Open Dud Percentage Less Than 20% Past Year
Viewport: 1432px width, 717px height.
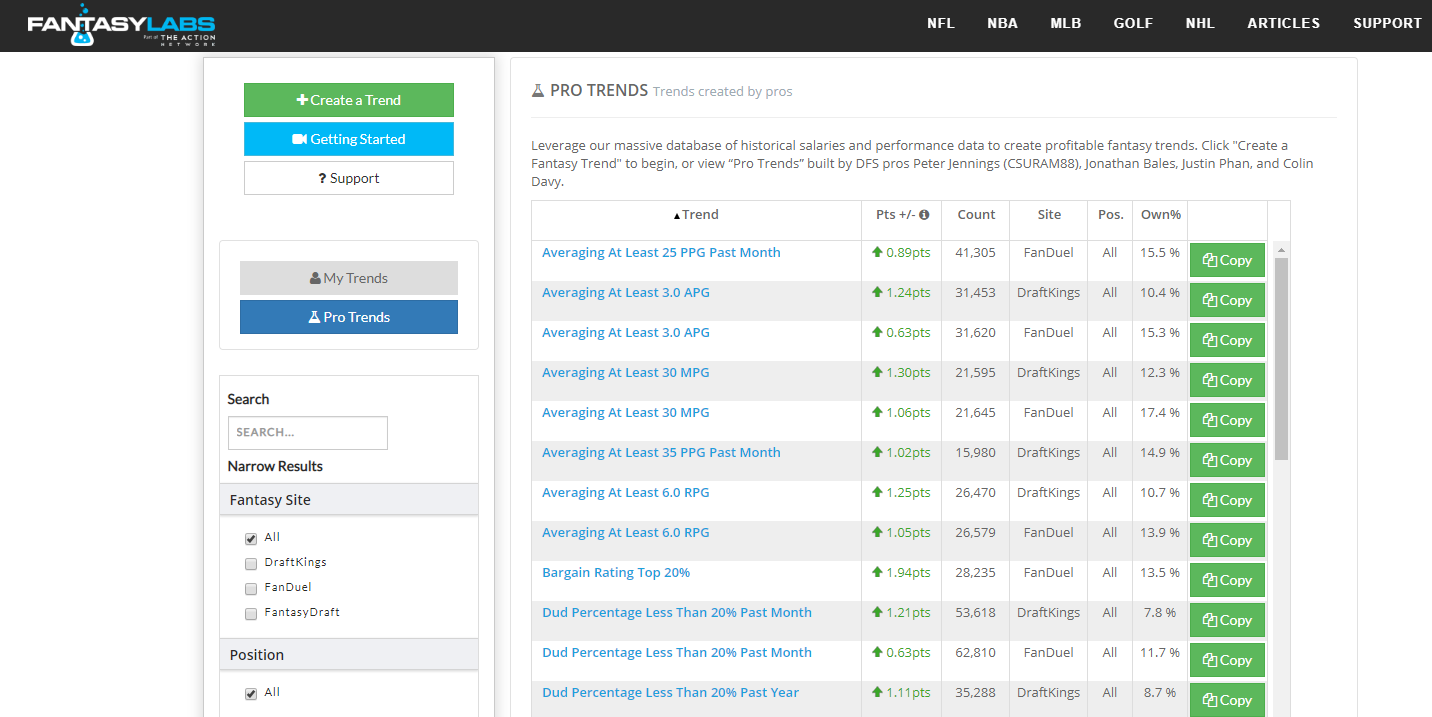[671, 693]
